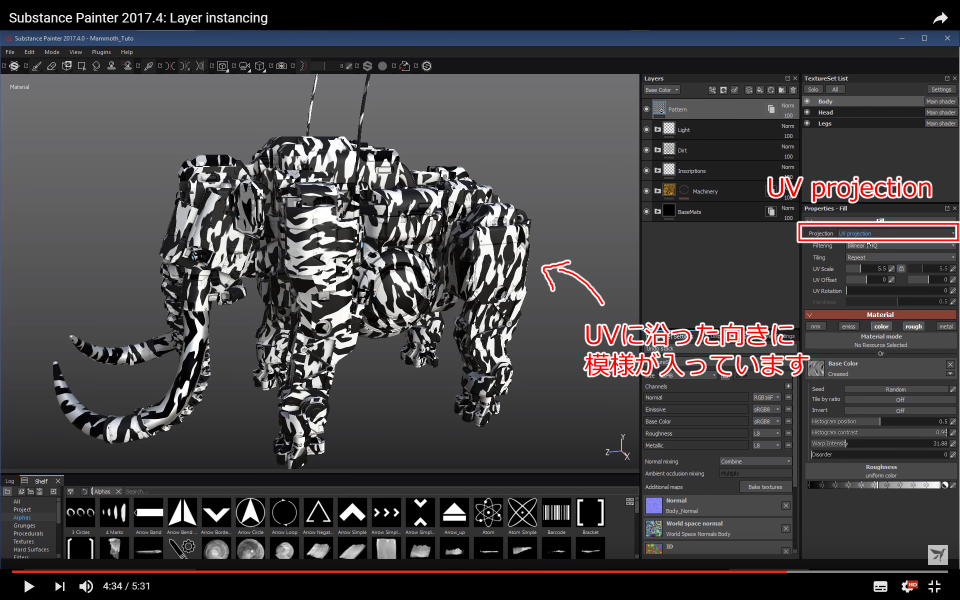Open the Tiling dropdown set to Repeat
Screen dimensions: 960x600
tap(900, 257)
